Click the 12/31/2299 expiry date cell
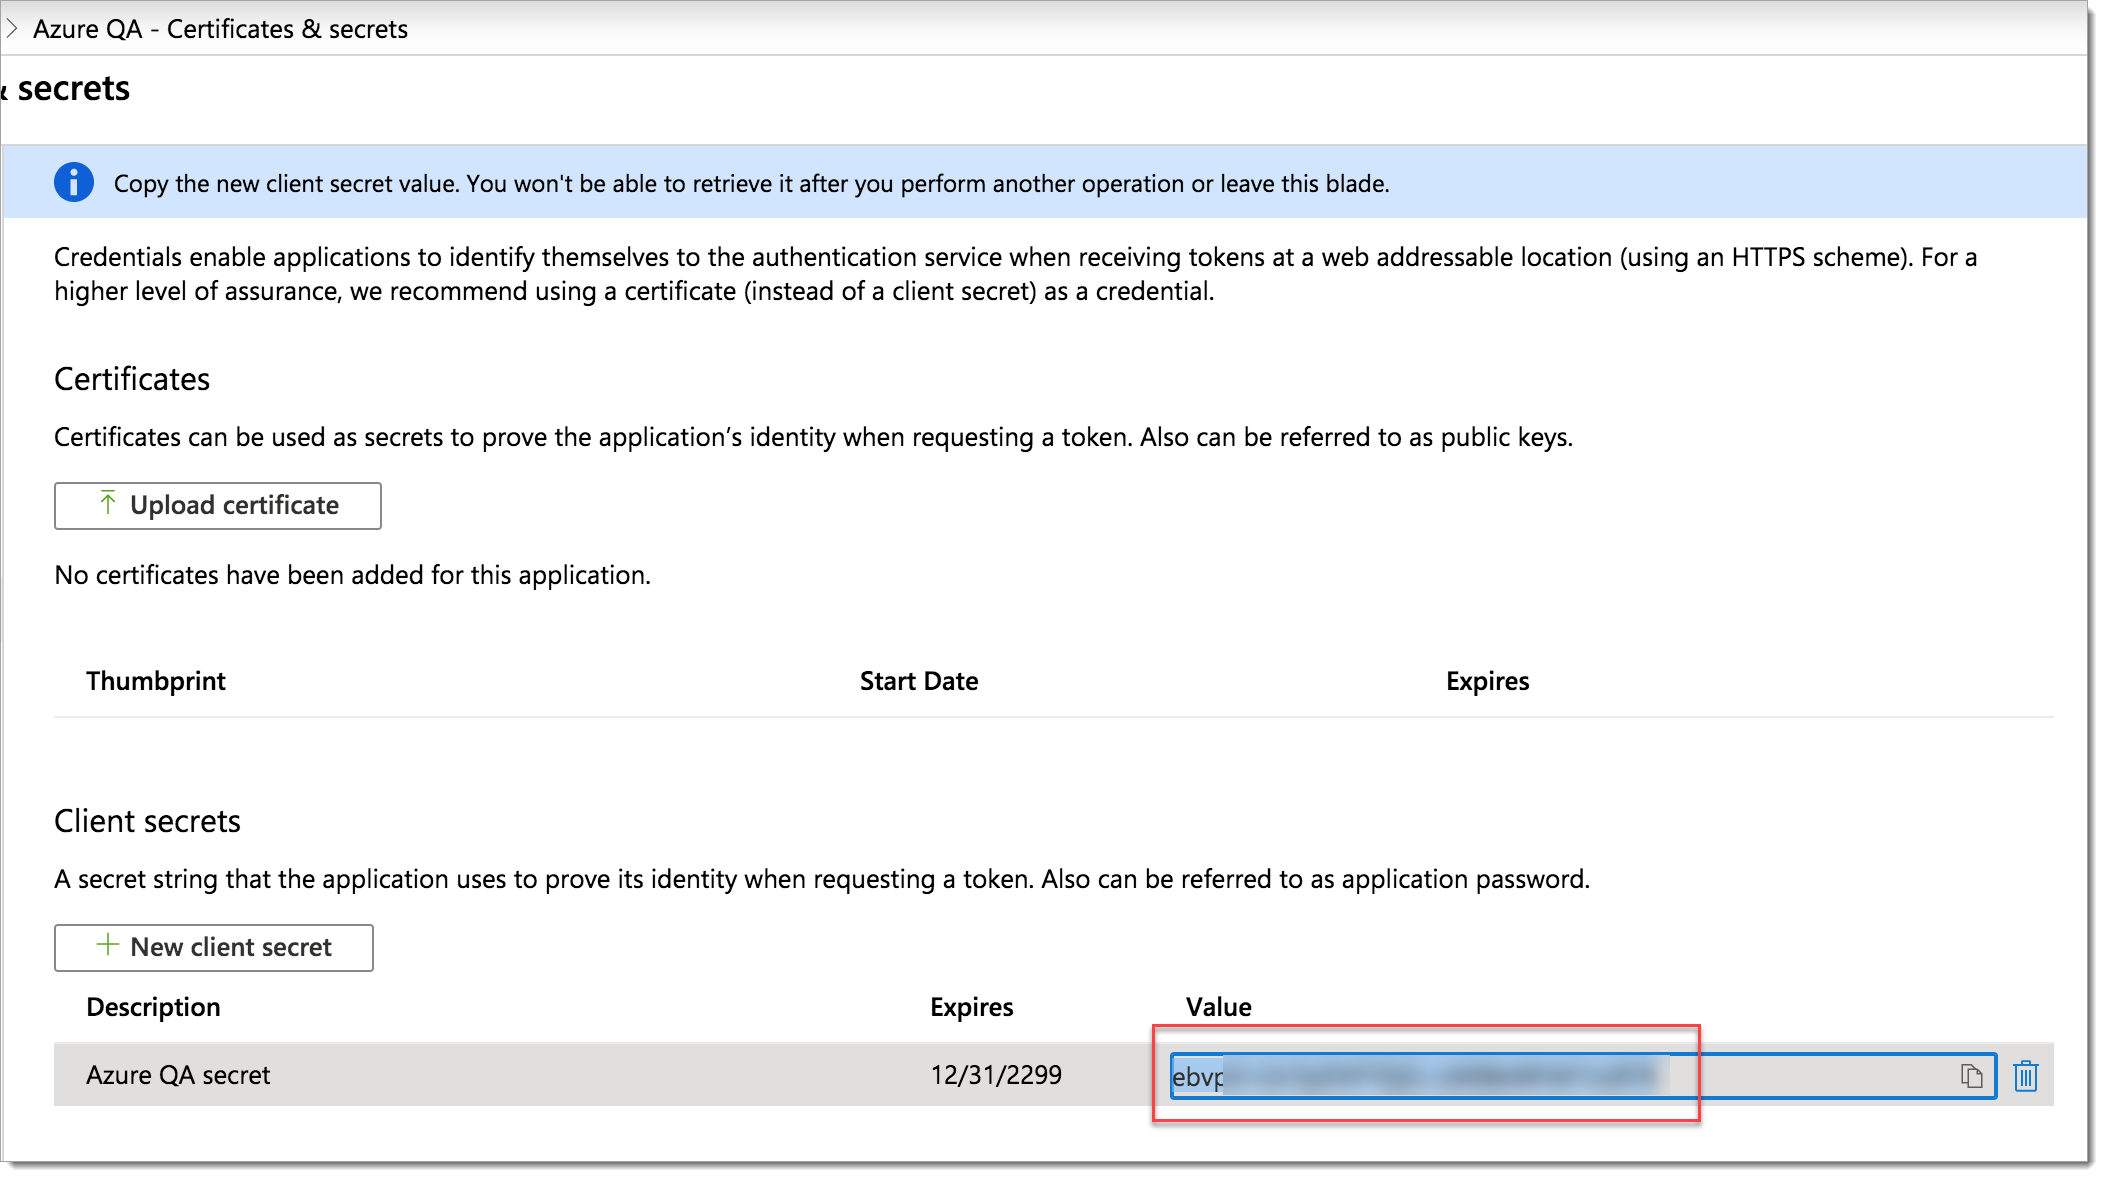2103x1177 pixels. click(995, 1075)
